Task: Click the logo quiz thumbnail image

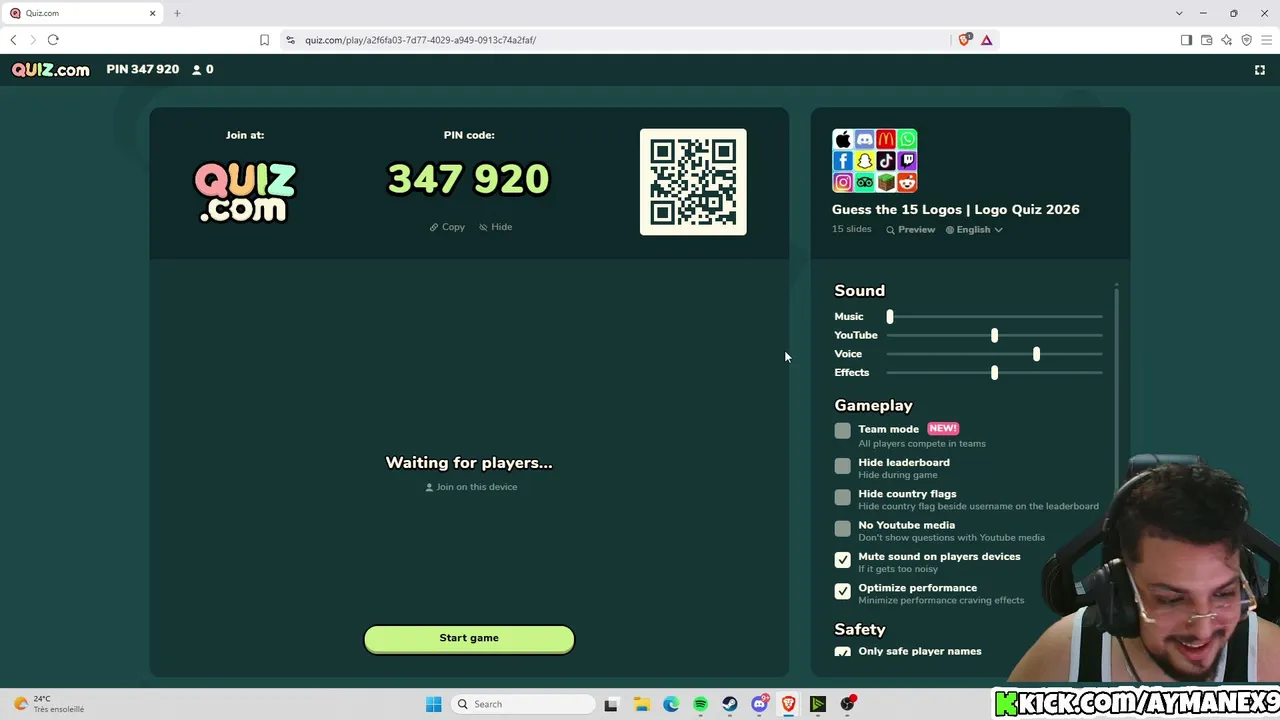Action: pos(875,160)
